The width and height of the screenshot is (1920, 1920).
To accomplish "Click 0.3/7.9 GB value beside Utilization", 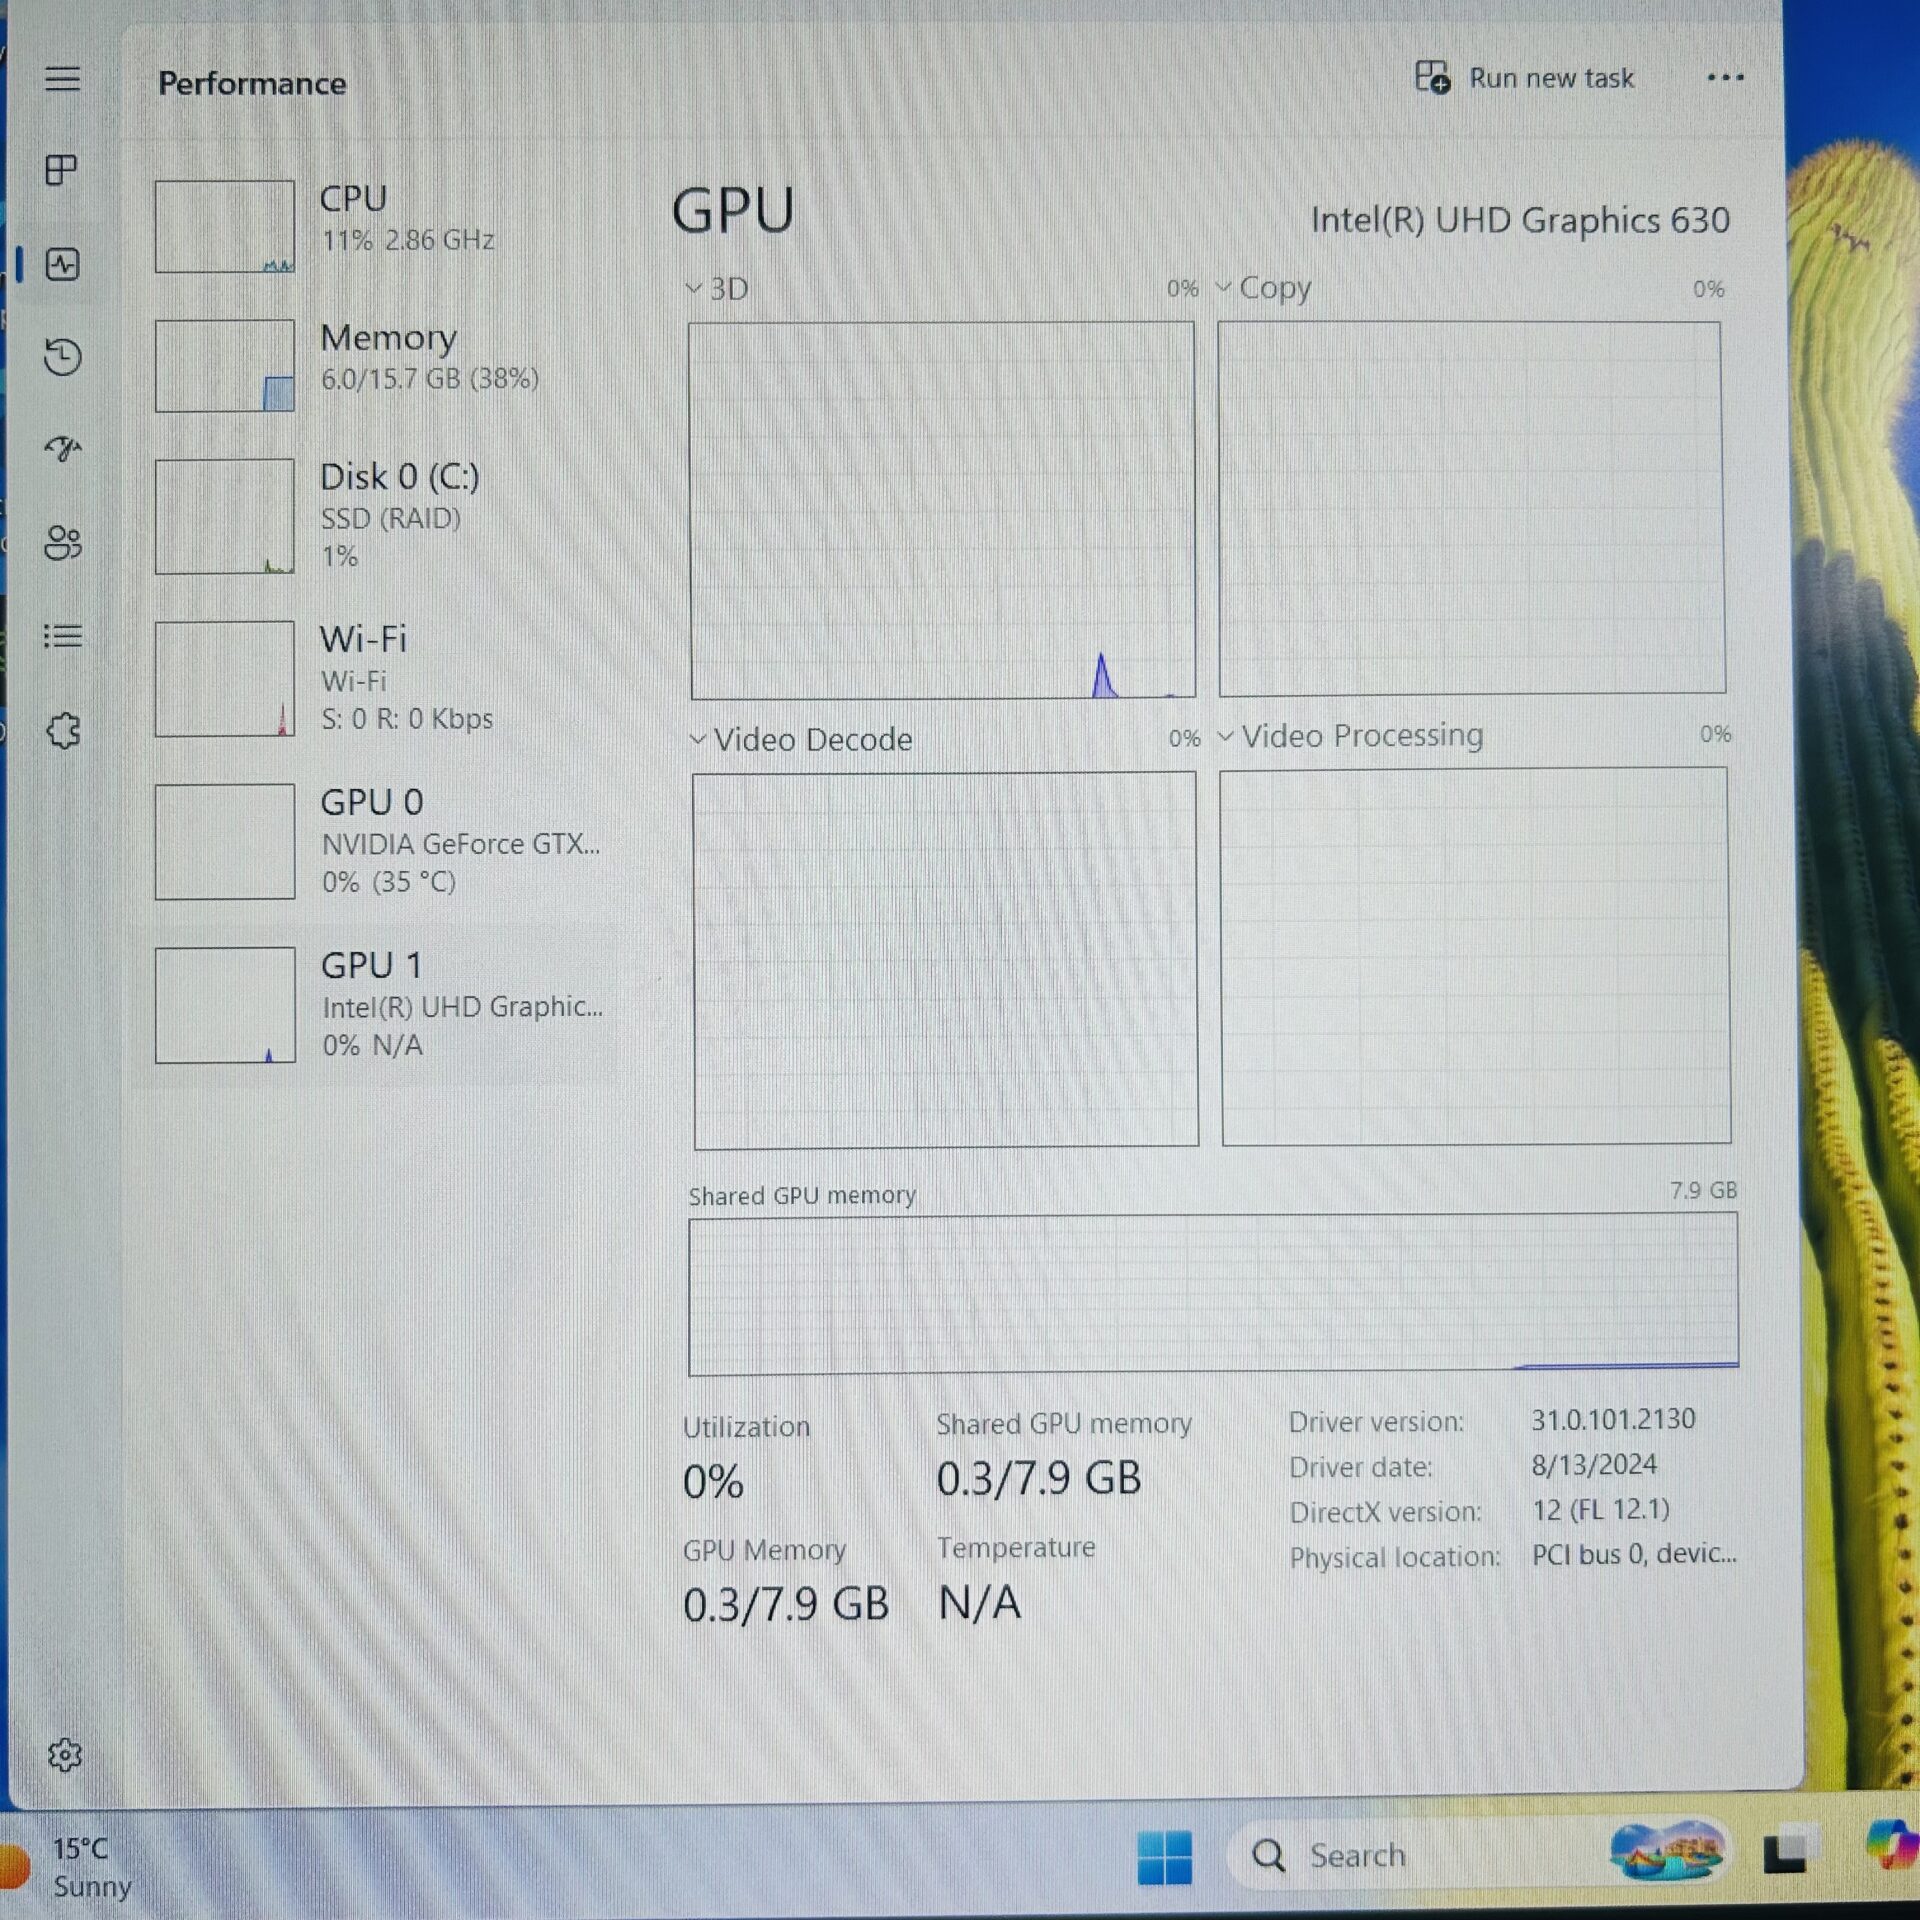I will click(x=1039, y=1478).
